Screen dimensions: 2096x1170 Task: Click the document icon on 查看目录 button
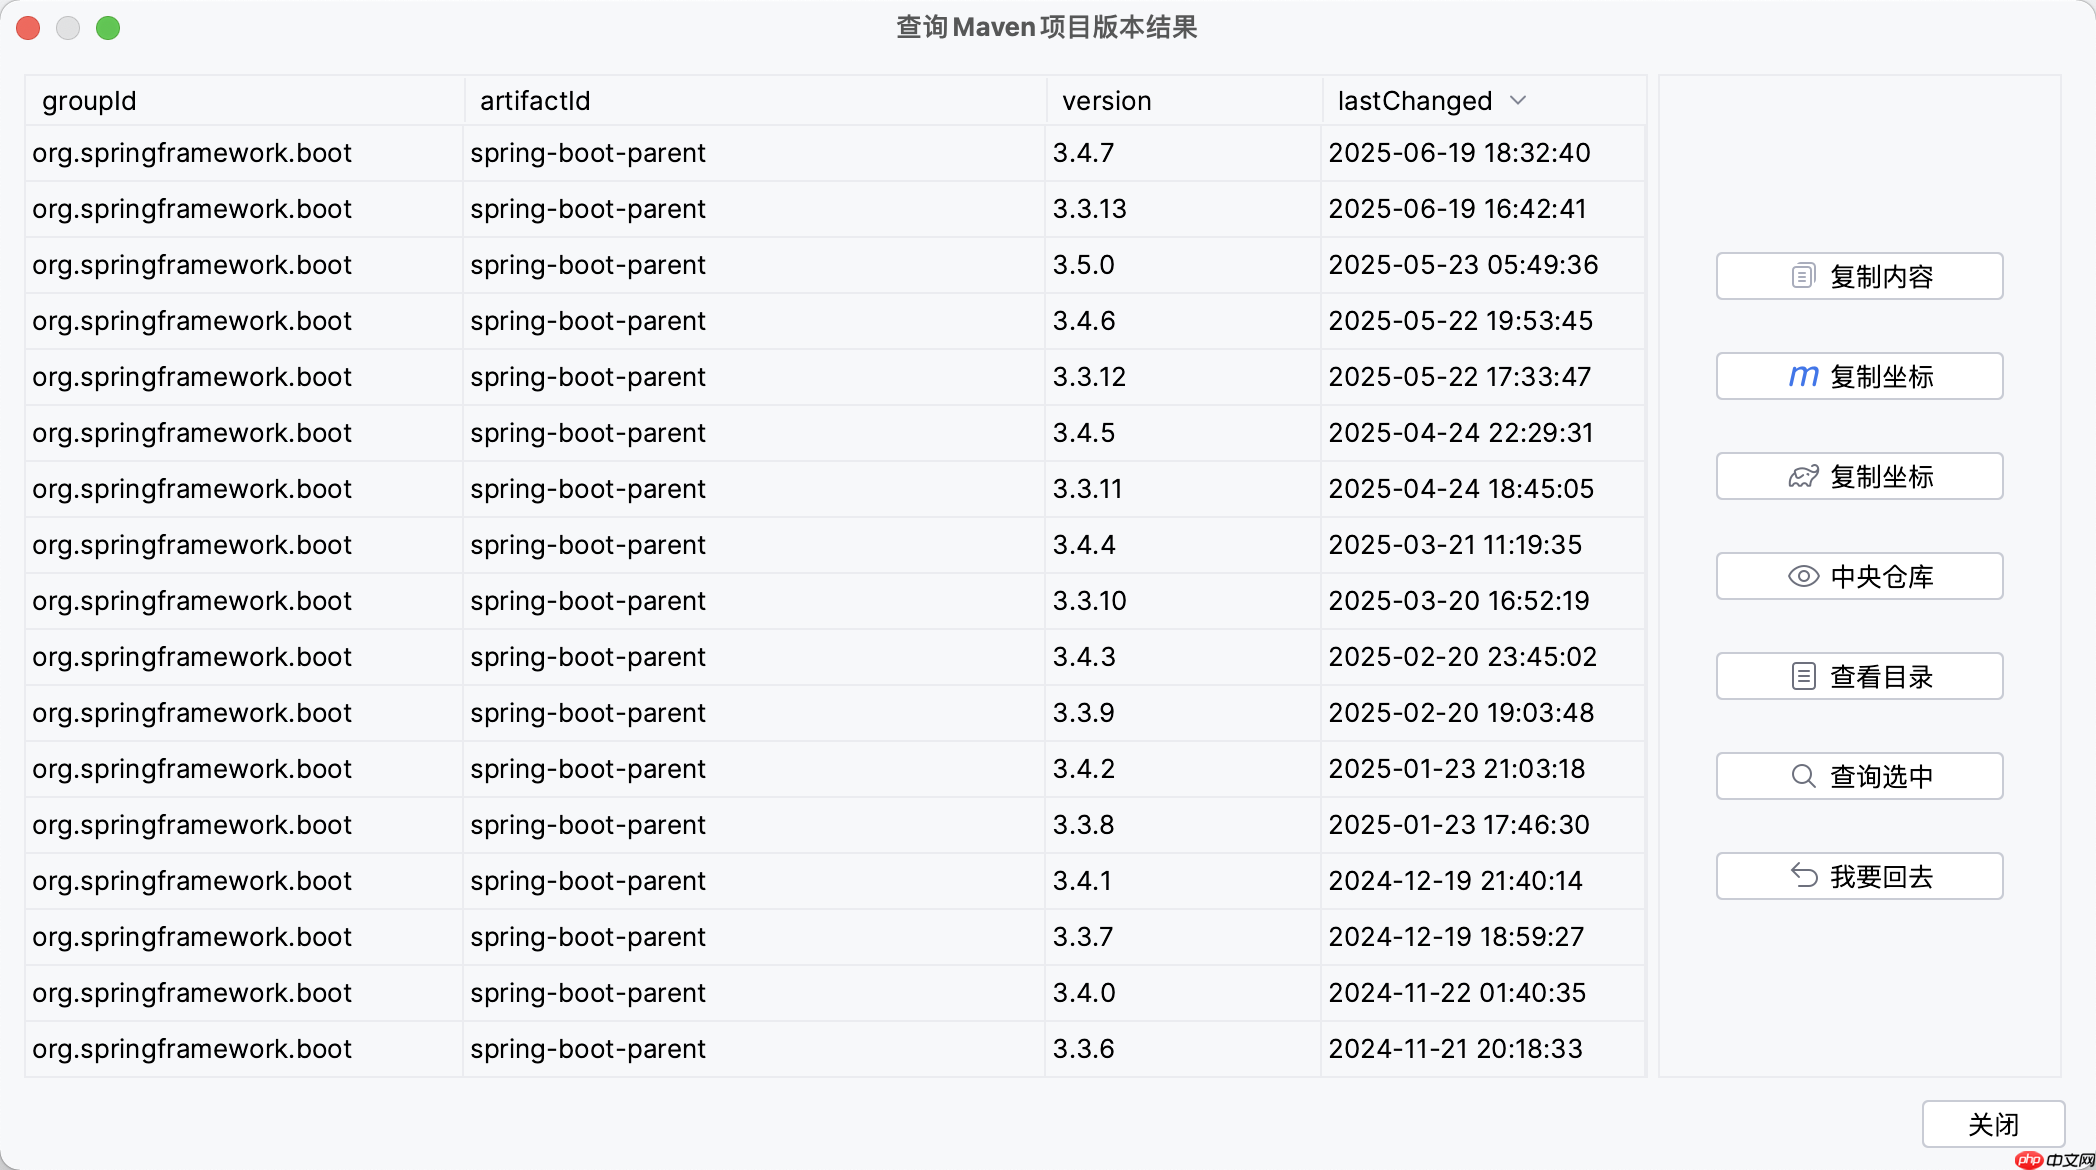tap(1803, 676)
